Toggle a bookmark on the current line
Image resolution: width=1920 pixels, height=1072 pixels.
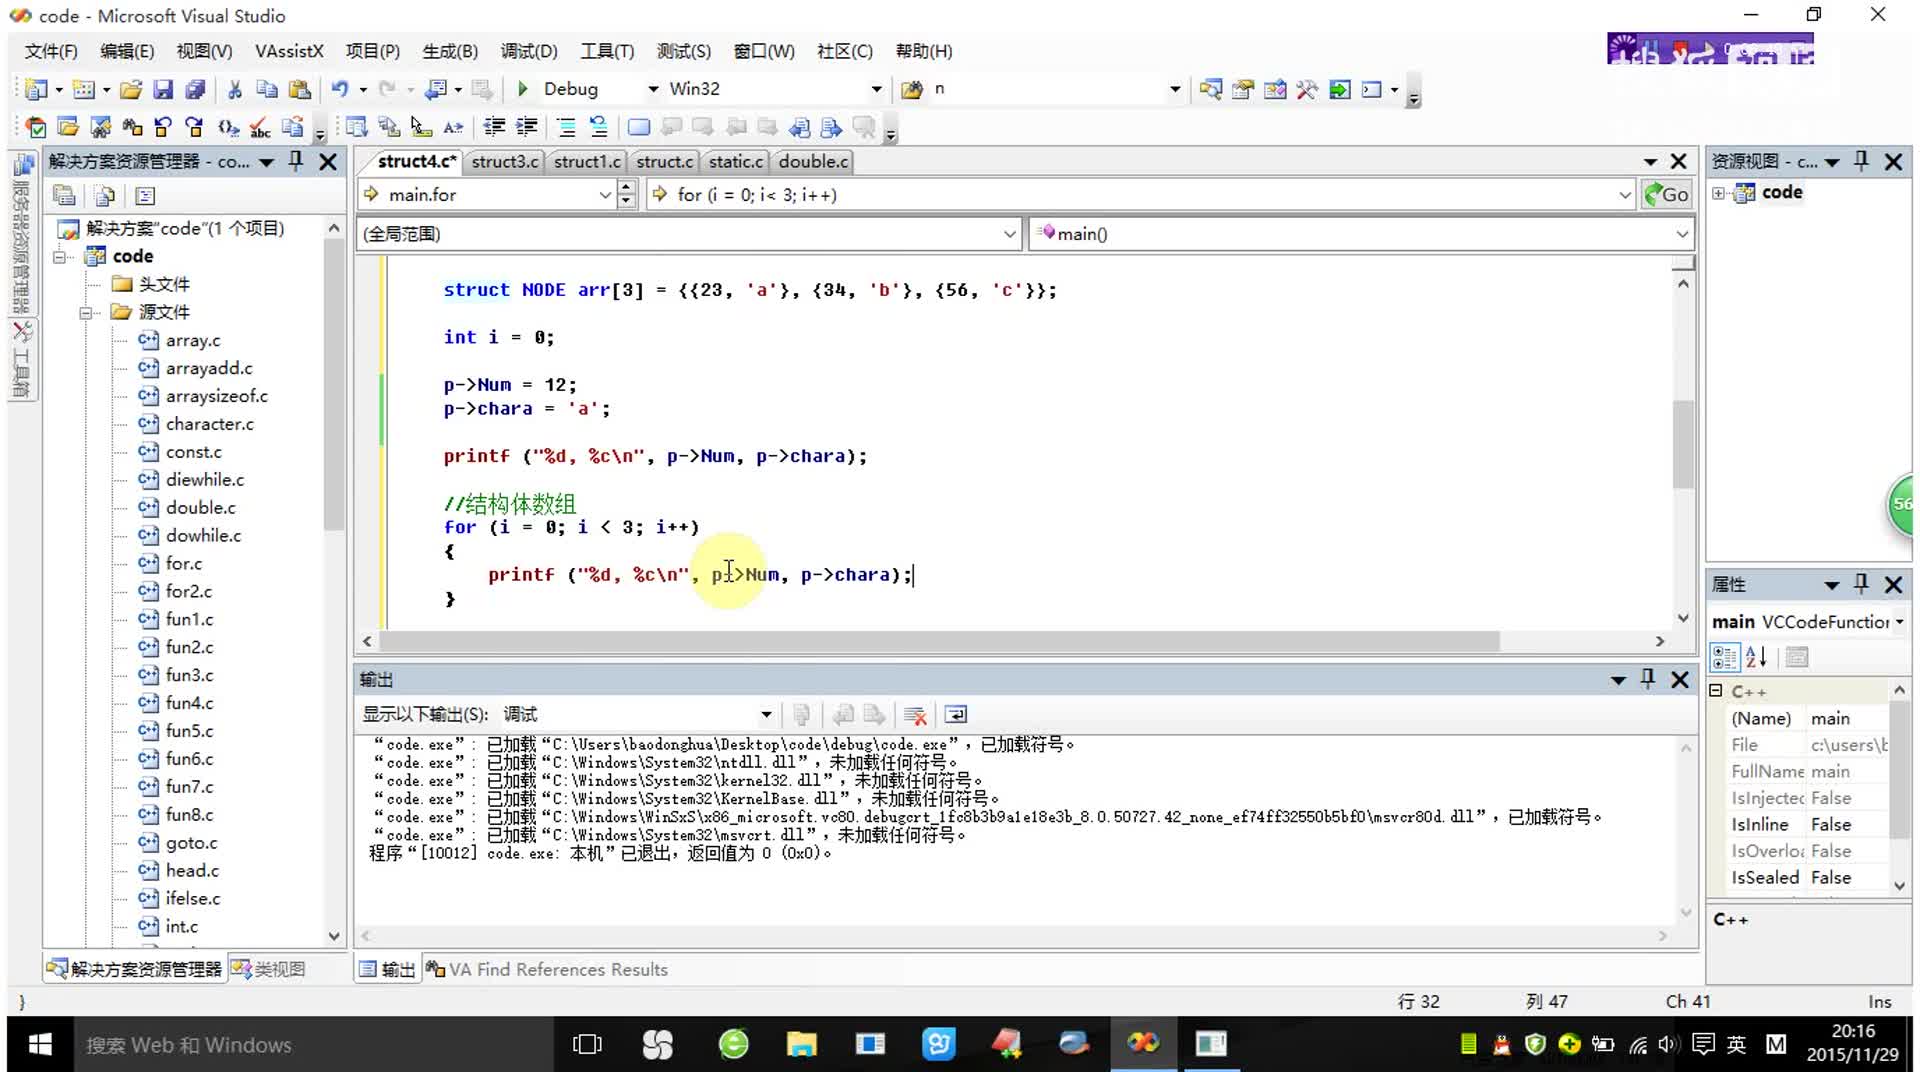click(x=638, y=127)
